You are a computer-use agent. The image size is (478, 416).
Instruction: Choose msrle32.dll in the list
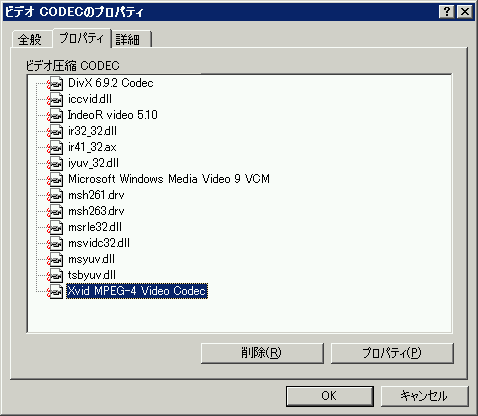click(95, 227)
